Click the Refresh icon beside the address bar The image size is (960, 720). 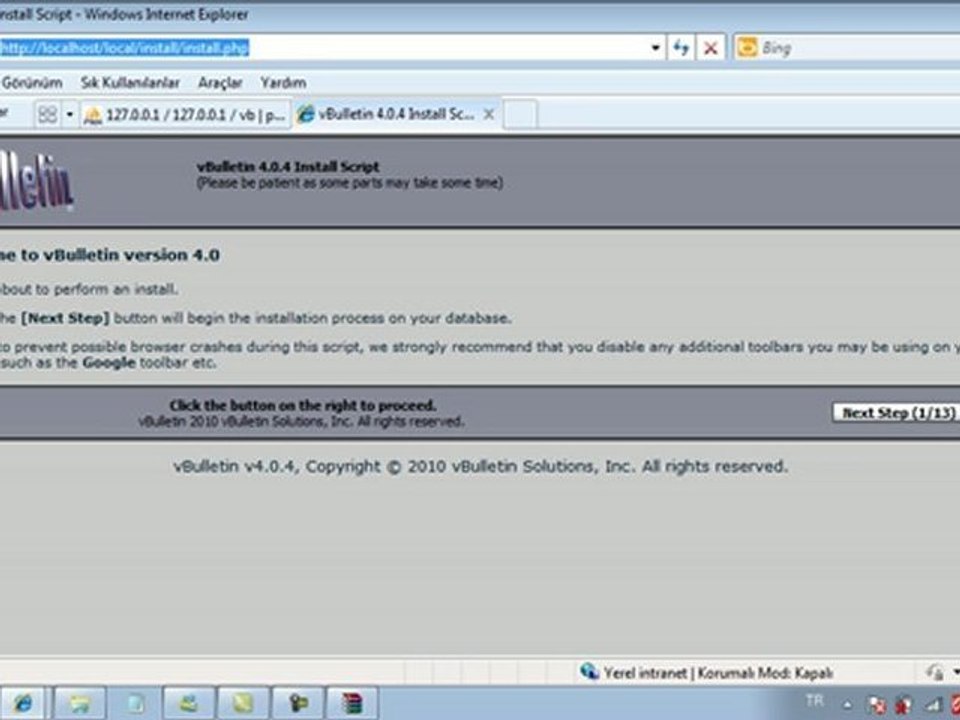click(x=680, y=48)
